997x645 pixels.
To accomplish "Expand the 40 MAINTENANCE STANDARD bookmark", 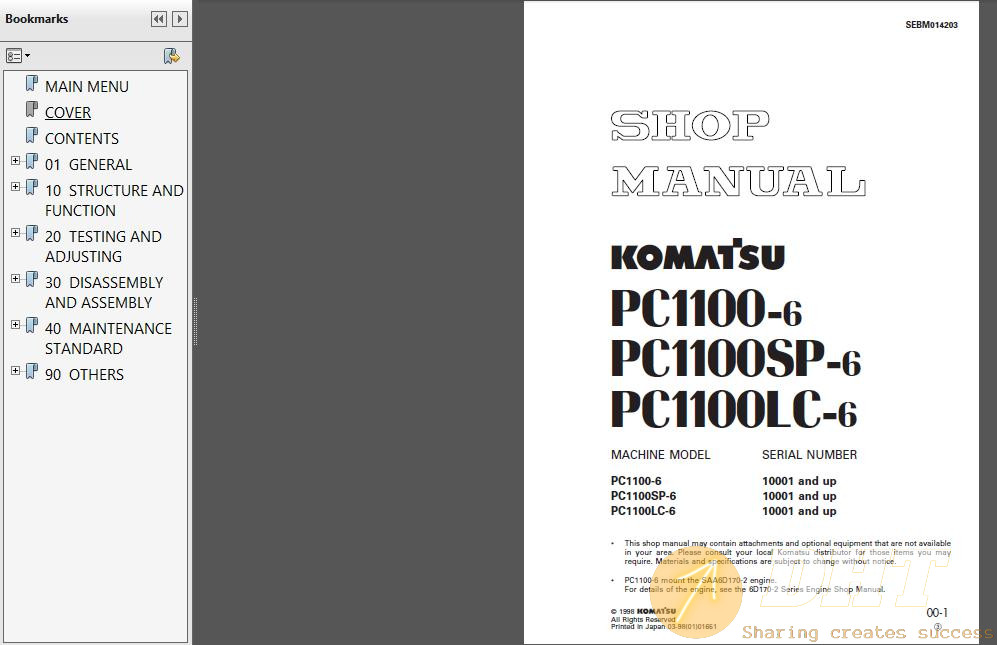I will click(x=15, y=325).
